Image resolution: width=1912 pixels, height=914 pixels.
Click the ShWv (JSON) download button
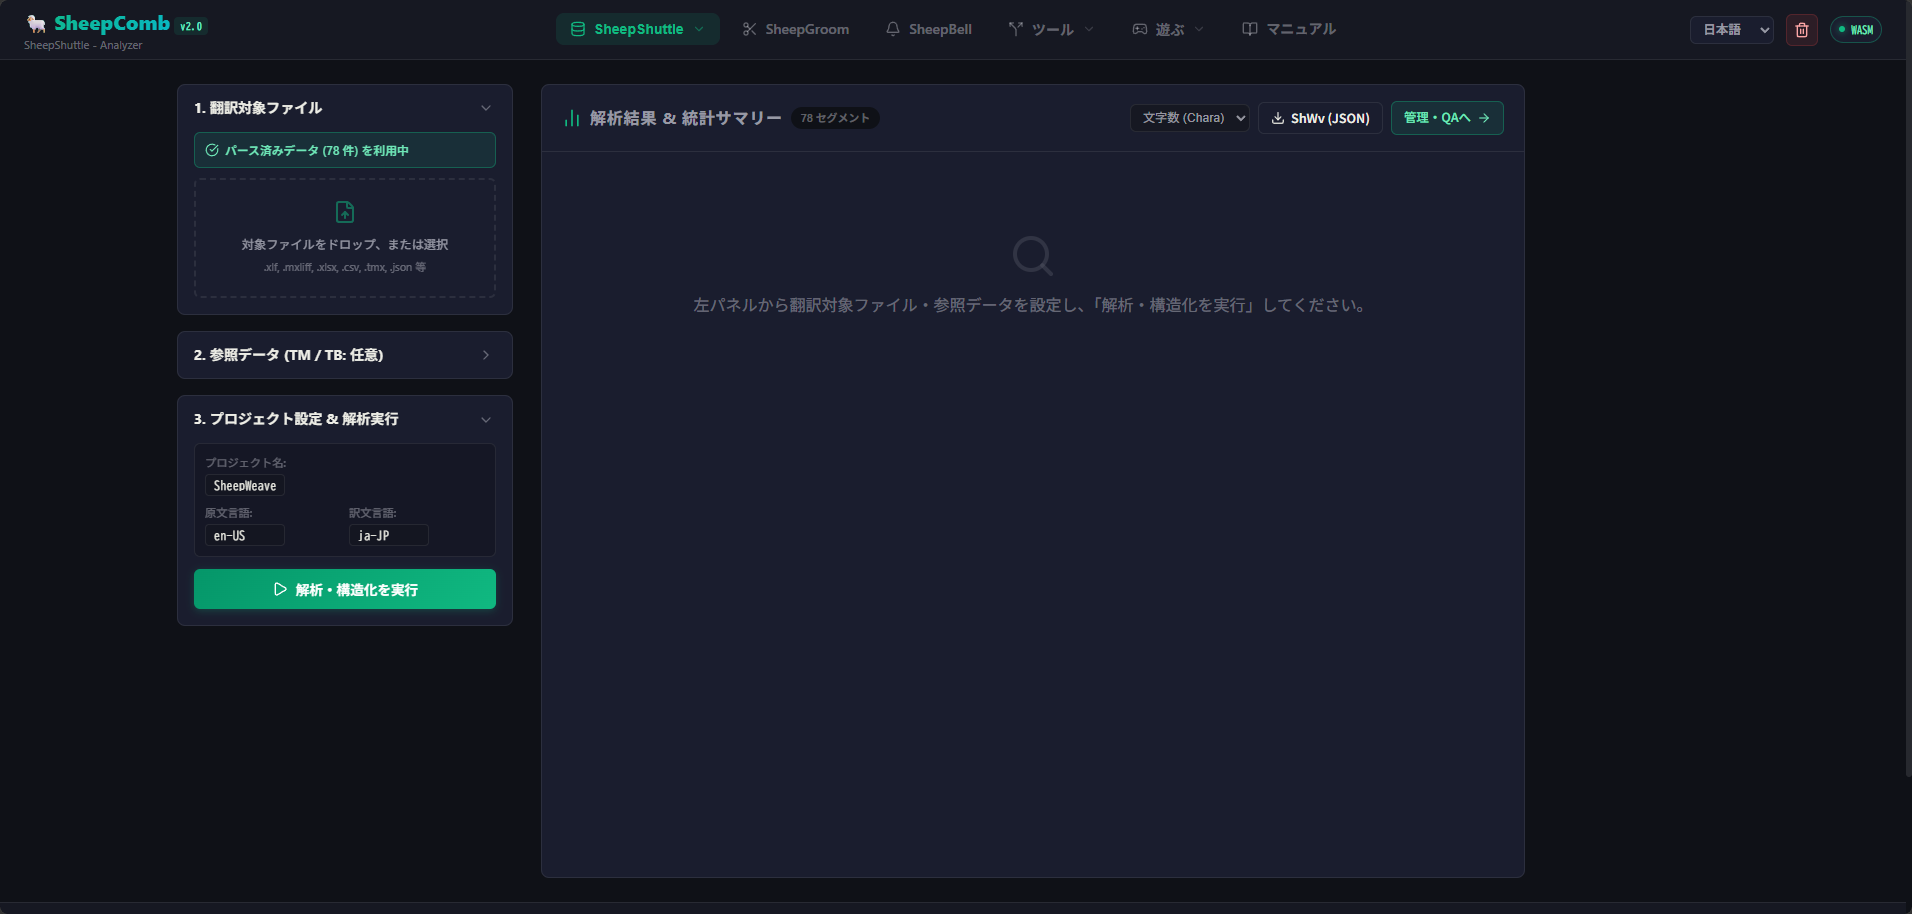(x=1320, y=118)
